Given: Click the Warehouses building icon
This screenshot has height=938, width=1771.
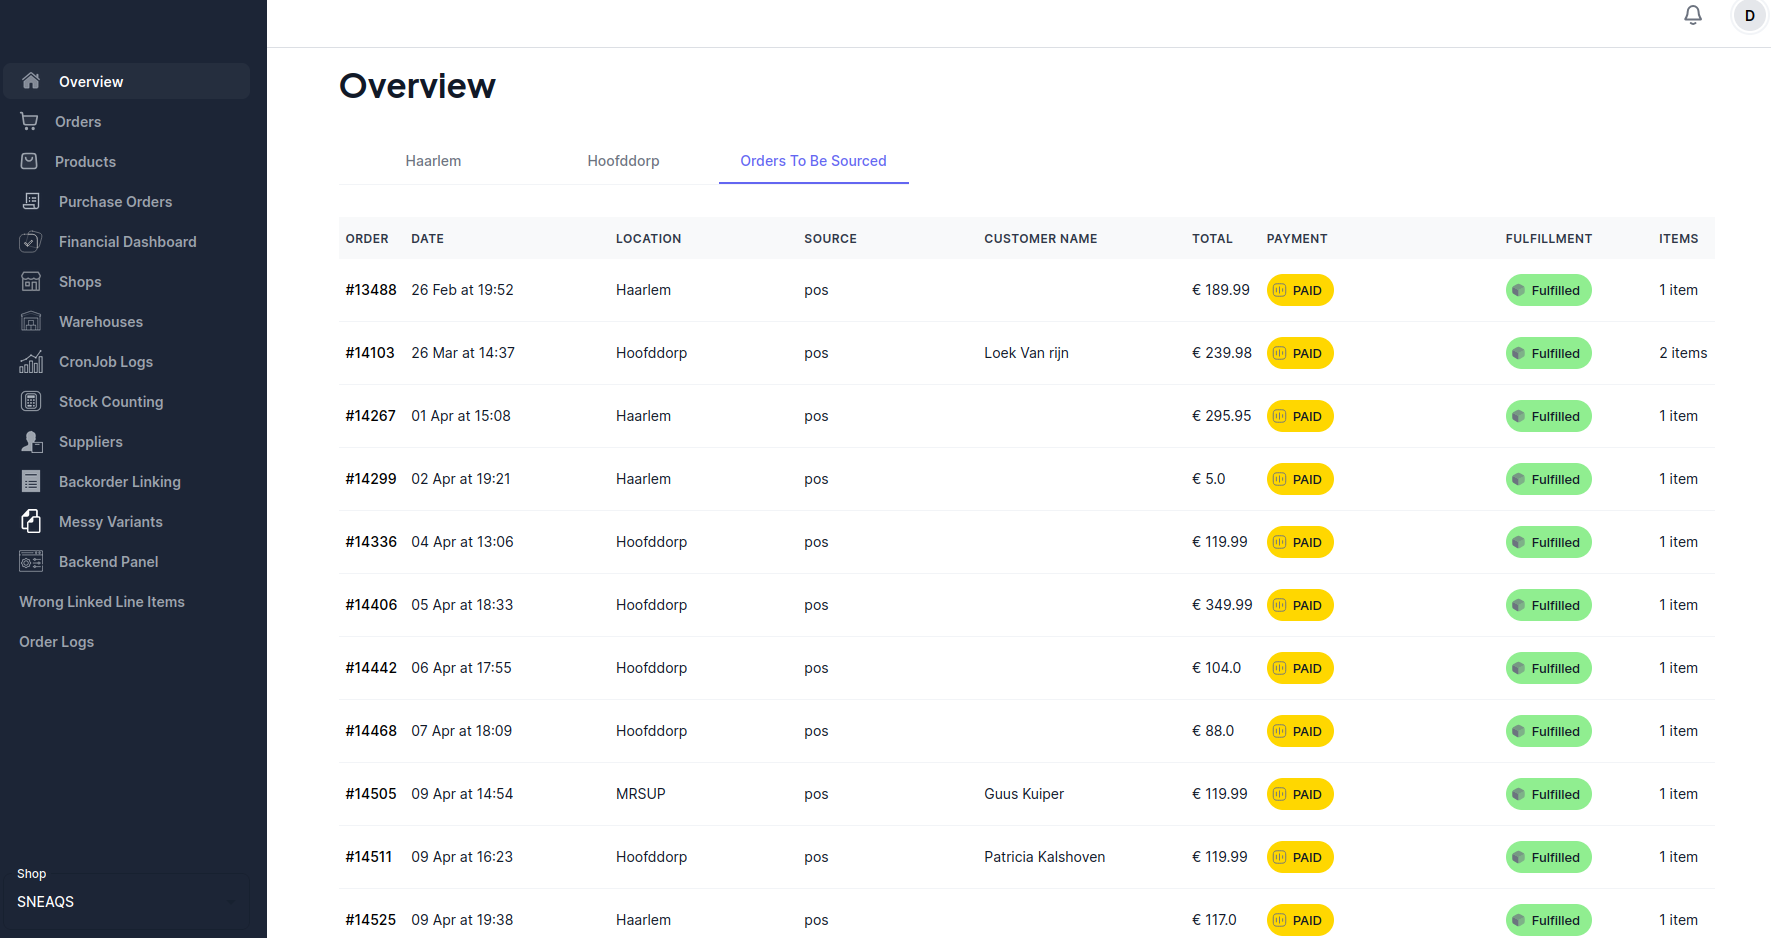Looking at the screenshot, I should coord(31,321).
